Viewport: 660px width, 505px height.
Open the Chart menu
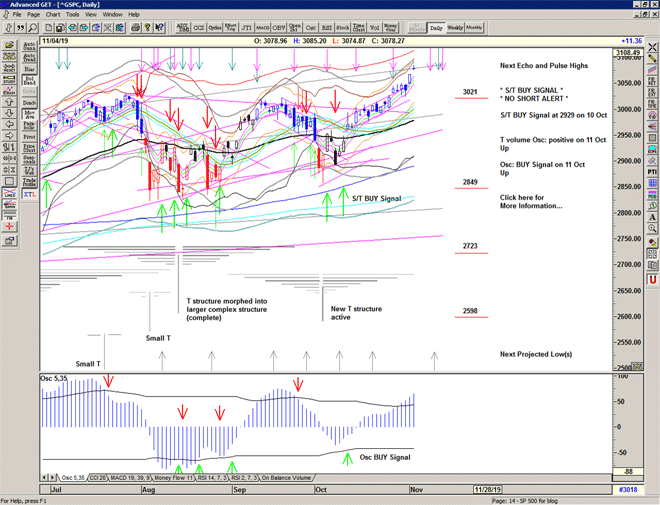click(x=54, y=15)
